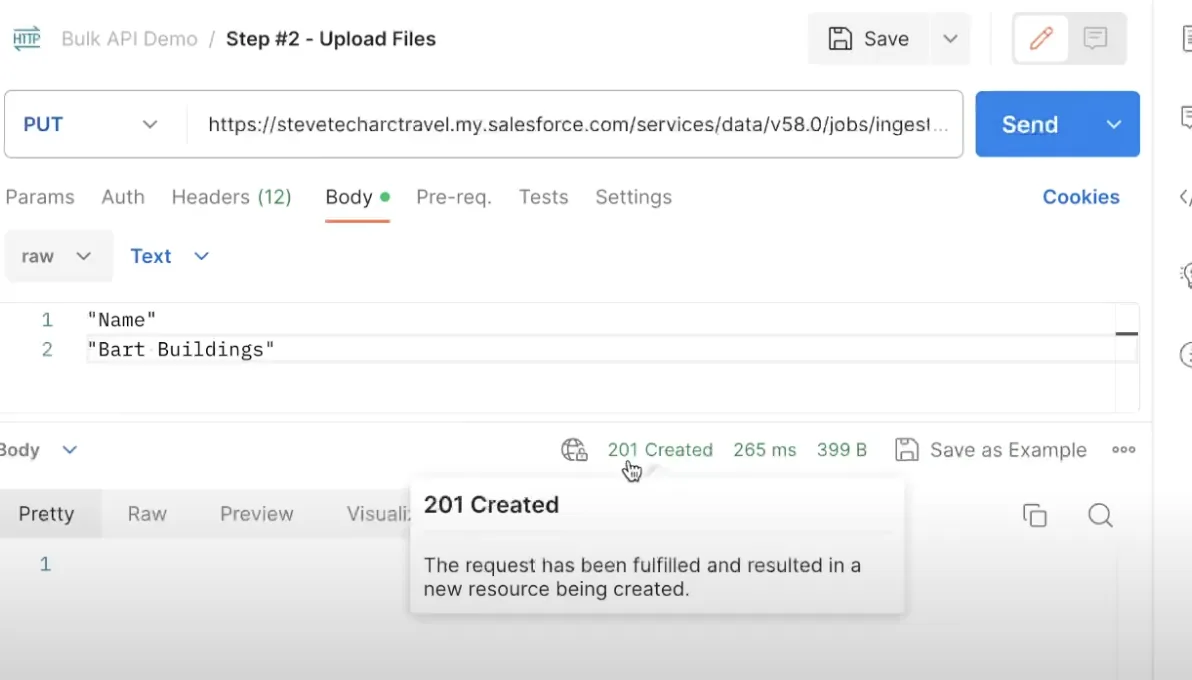Image resolution: width=1192 pixels, height=680 pixels.
Task: Search the response with magnifier icon
Action: pyautogui.click(x=1100, y=515)
